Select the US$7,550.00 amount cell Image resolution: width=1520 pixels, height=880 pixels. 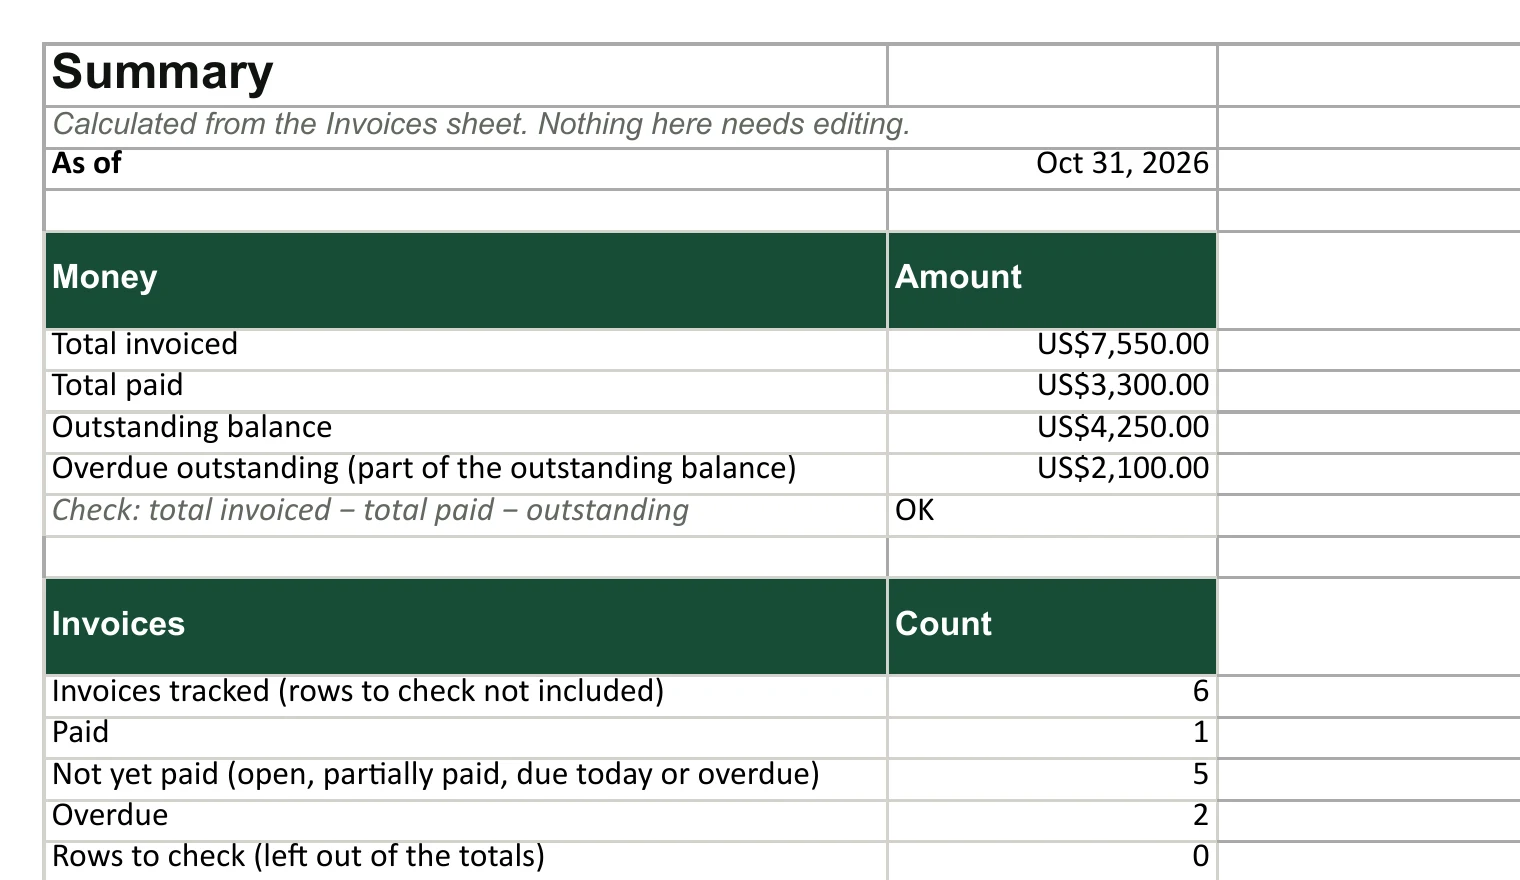pos(1052,349)
